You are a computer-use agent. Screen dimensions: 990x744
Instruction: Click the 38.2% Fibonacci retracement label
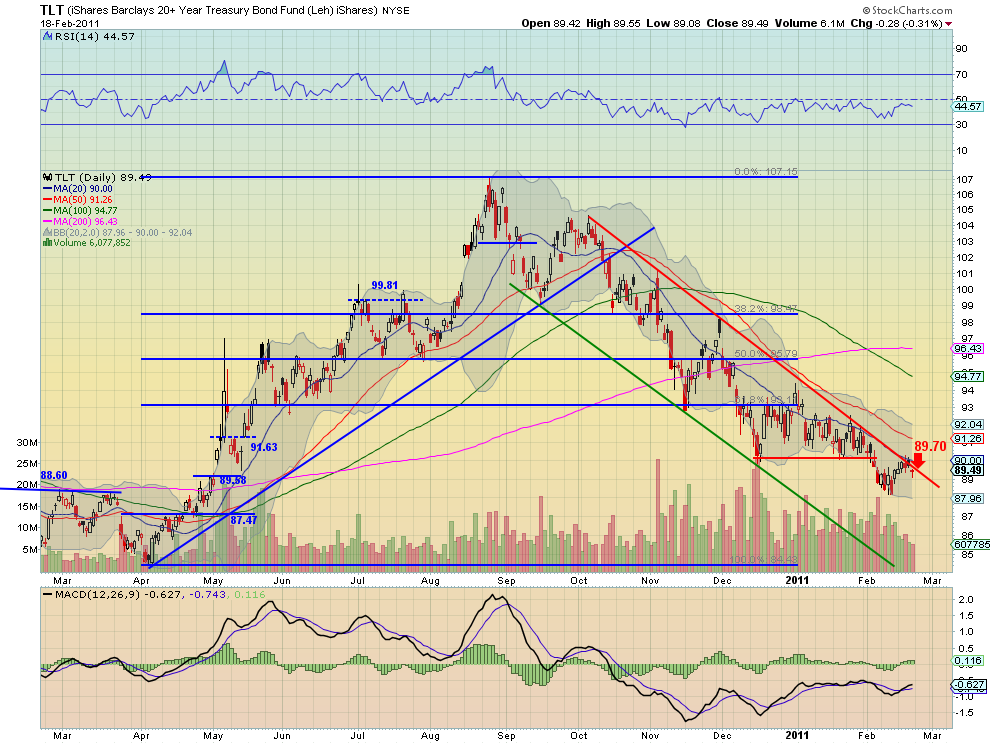coord(766,308)
